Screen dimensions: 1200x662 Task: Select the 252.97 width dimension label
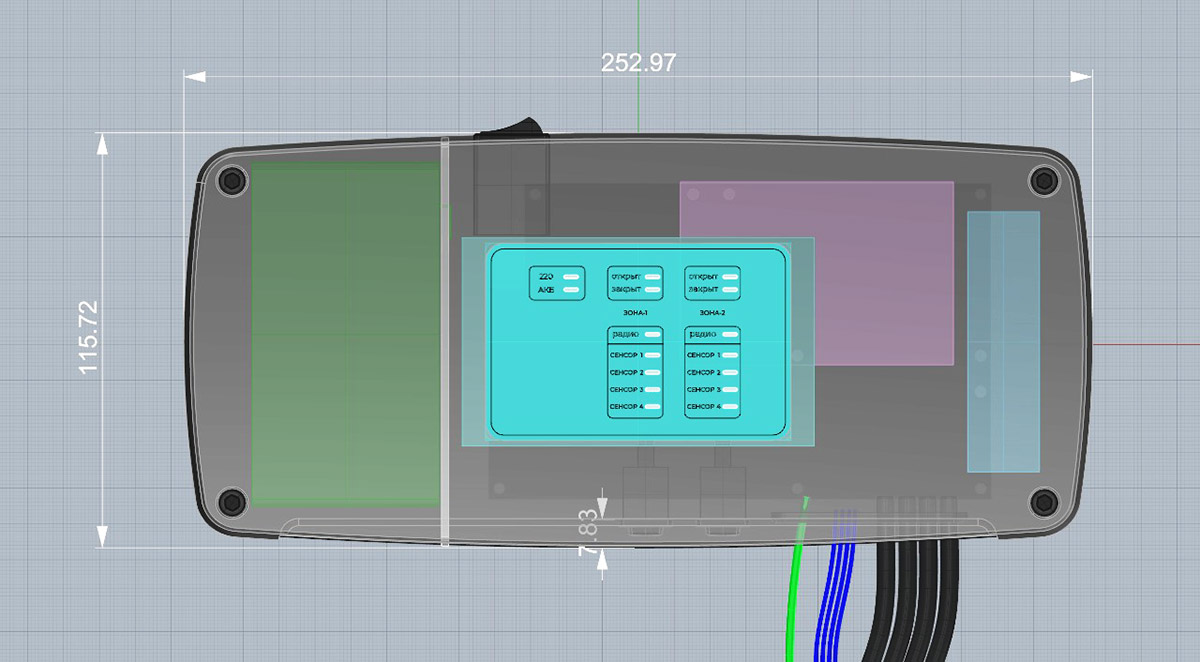638,63
